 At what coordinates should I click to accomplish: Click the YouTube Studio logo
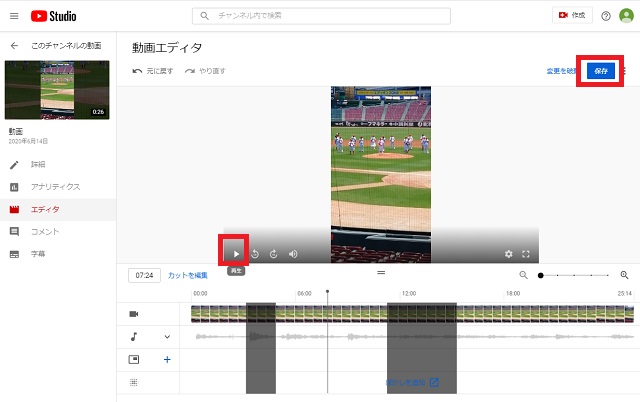click(53, 16)
